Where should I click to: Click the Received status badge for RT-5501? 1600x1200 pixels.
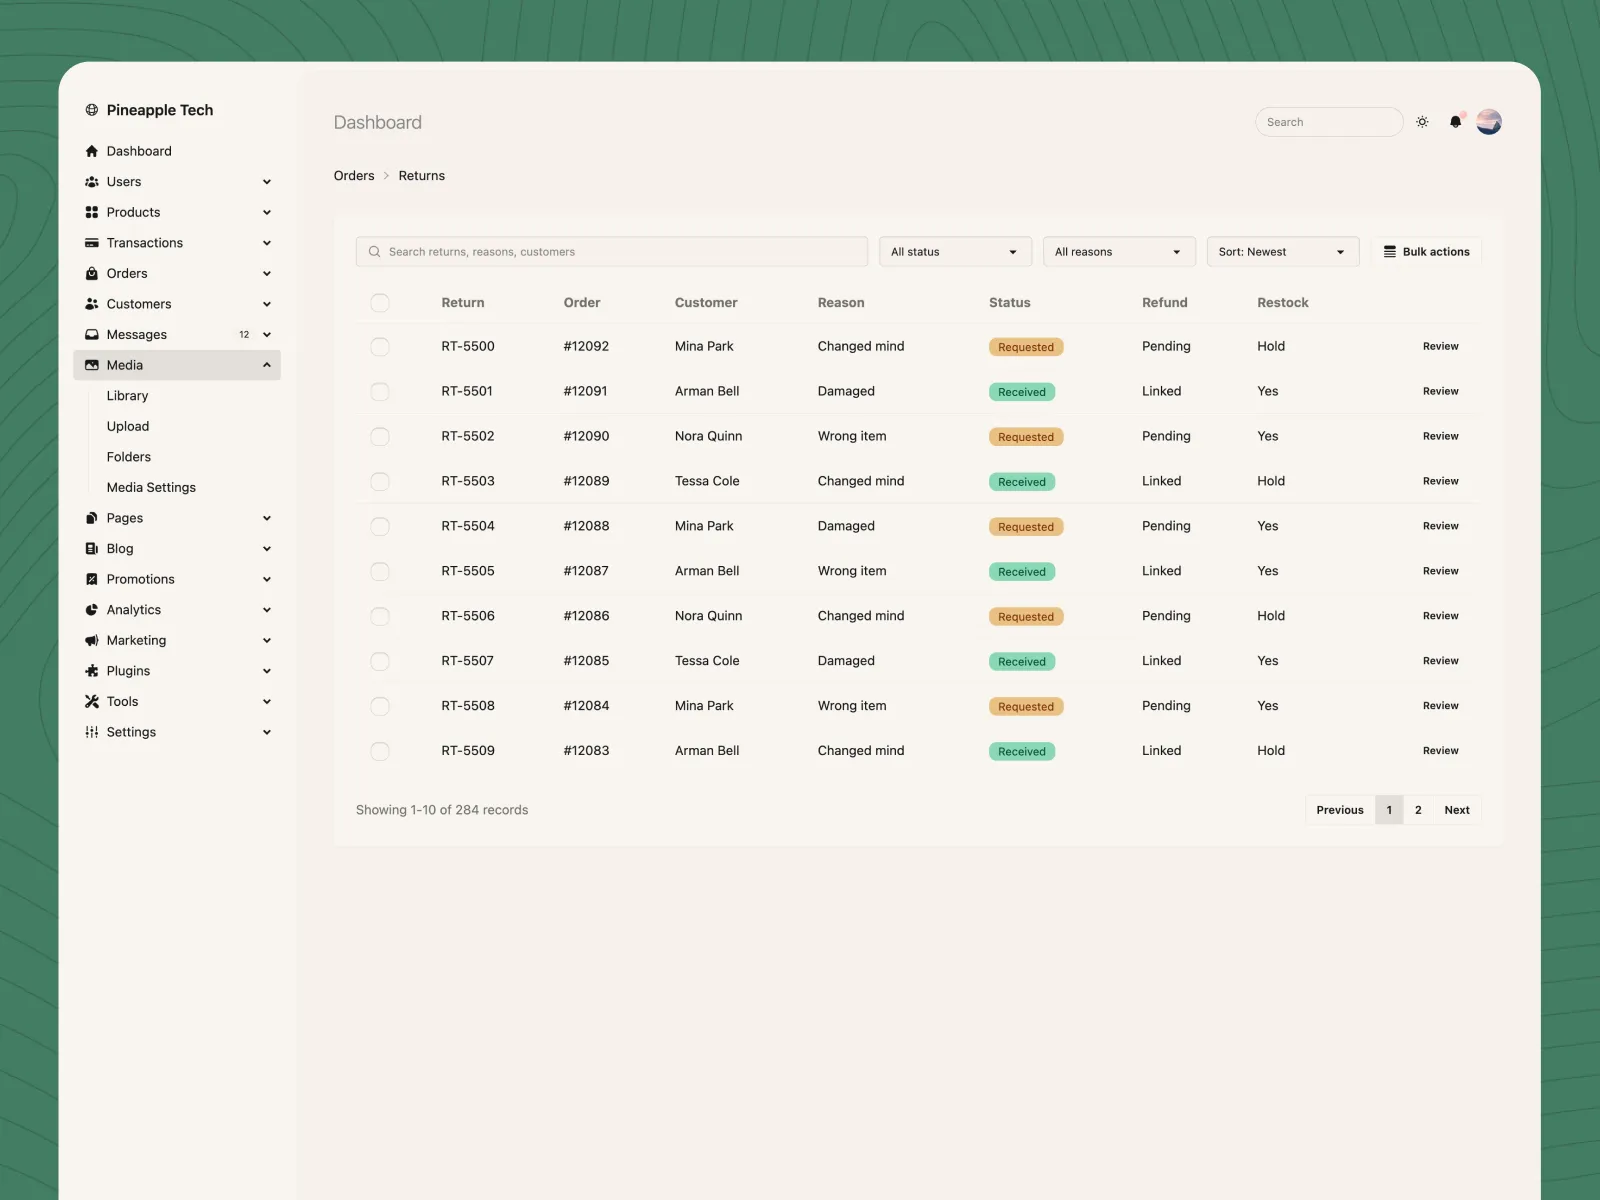pyautogui.click(x=1022, y=392)
